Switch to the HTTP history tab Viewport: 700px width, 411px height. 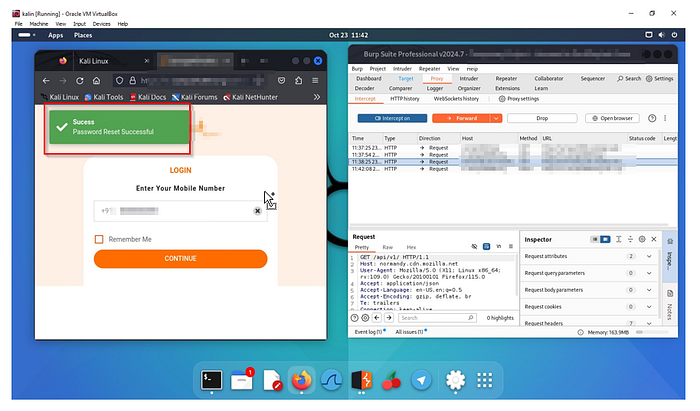click(x=405, y=99)
